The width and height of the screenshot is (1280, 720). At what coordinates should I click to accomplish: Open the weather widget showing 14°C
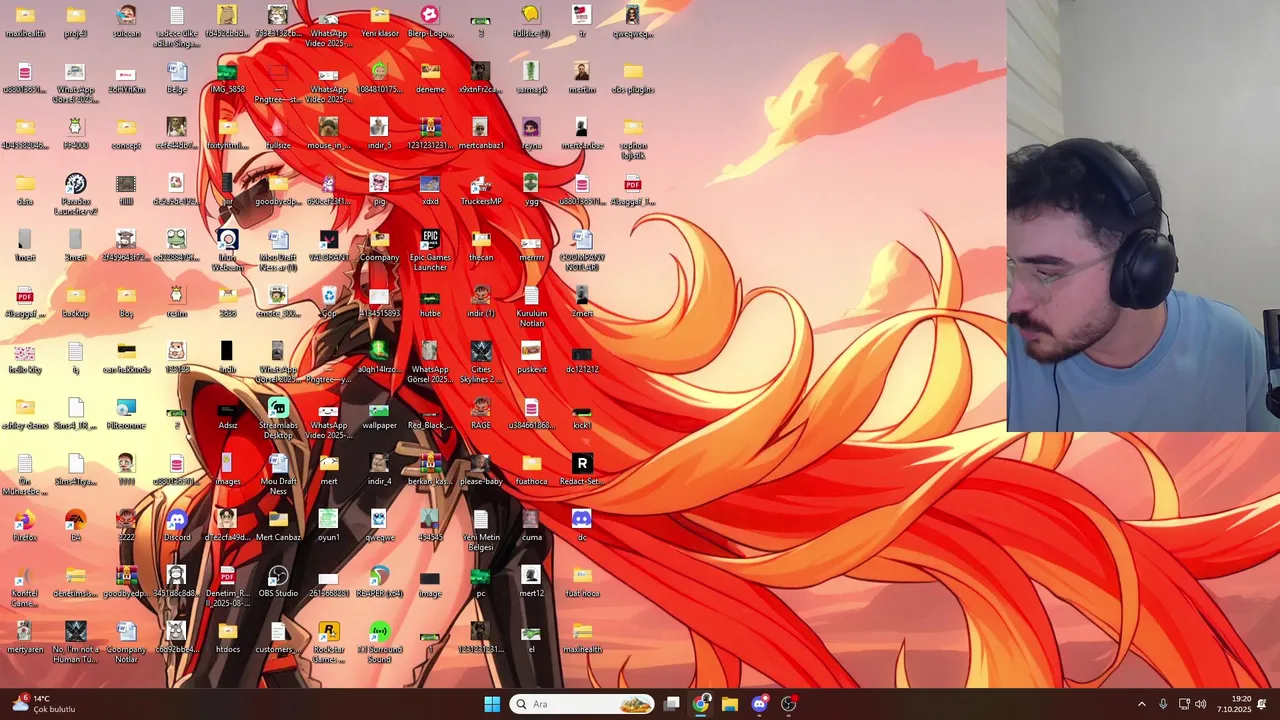coord(44,704)
